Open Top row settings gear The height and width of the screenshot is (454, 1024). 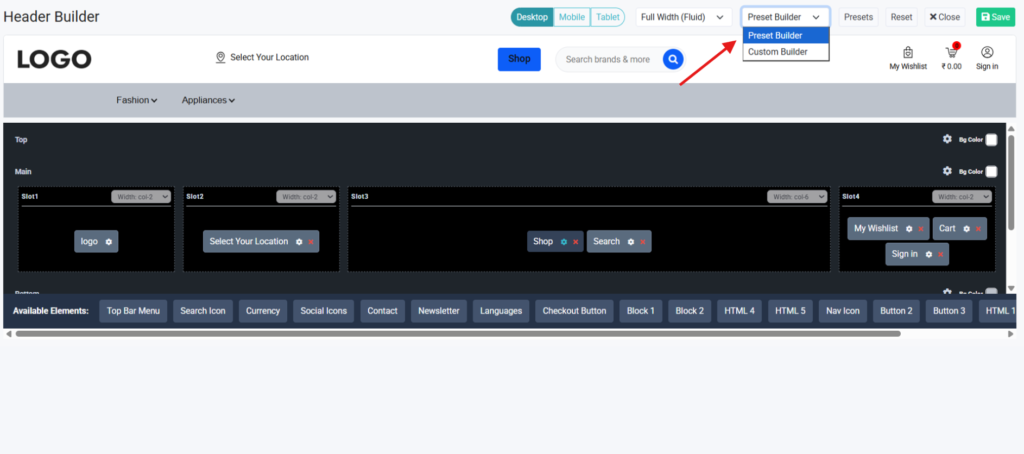(x=947, y=138)
